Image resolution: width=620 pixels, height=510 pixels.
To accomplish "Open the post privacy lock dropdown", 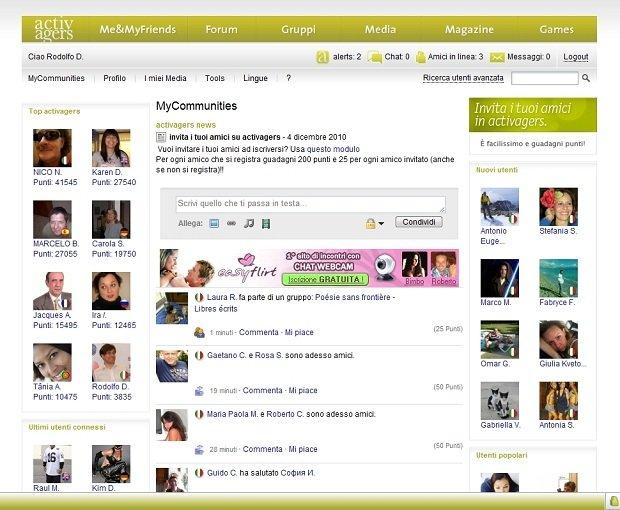I will click(x=374, y=223).
